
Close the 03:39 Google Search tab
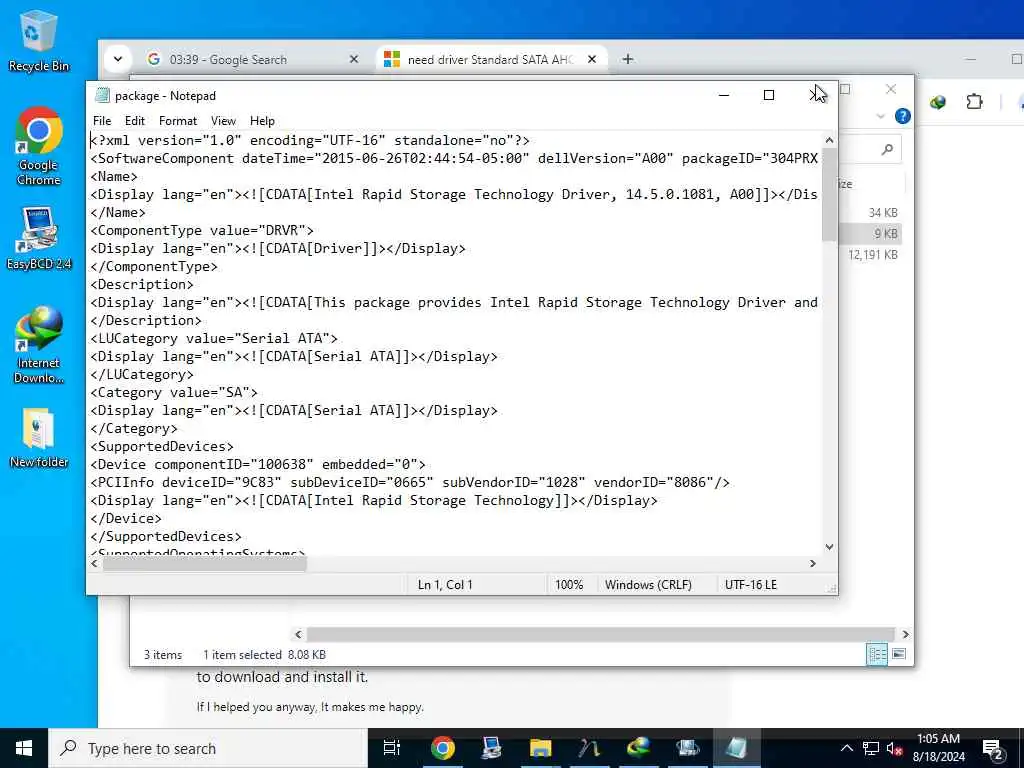pos(354,59)
